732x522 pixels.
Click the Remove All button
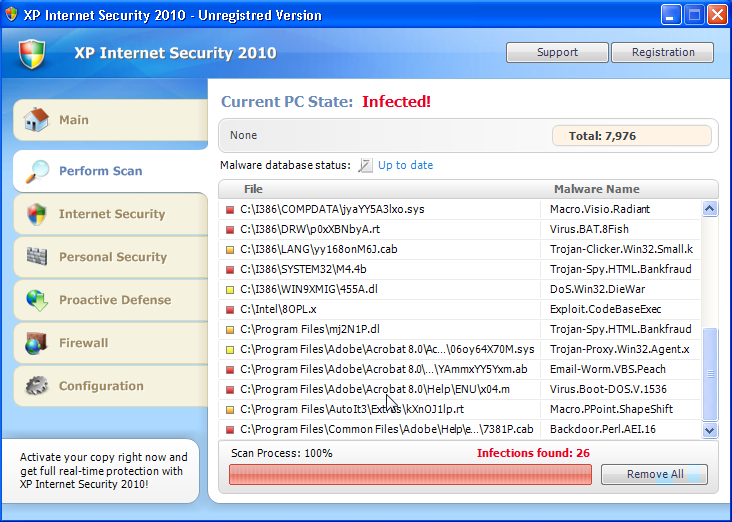point(654,474)
